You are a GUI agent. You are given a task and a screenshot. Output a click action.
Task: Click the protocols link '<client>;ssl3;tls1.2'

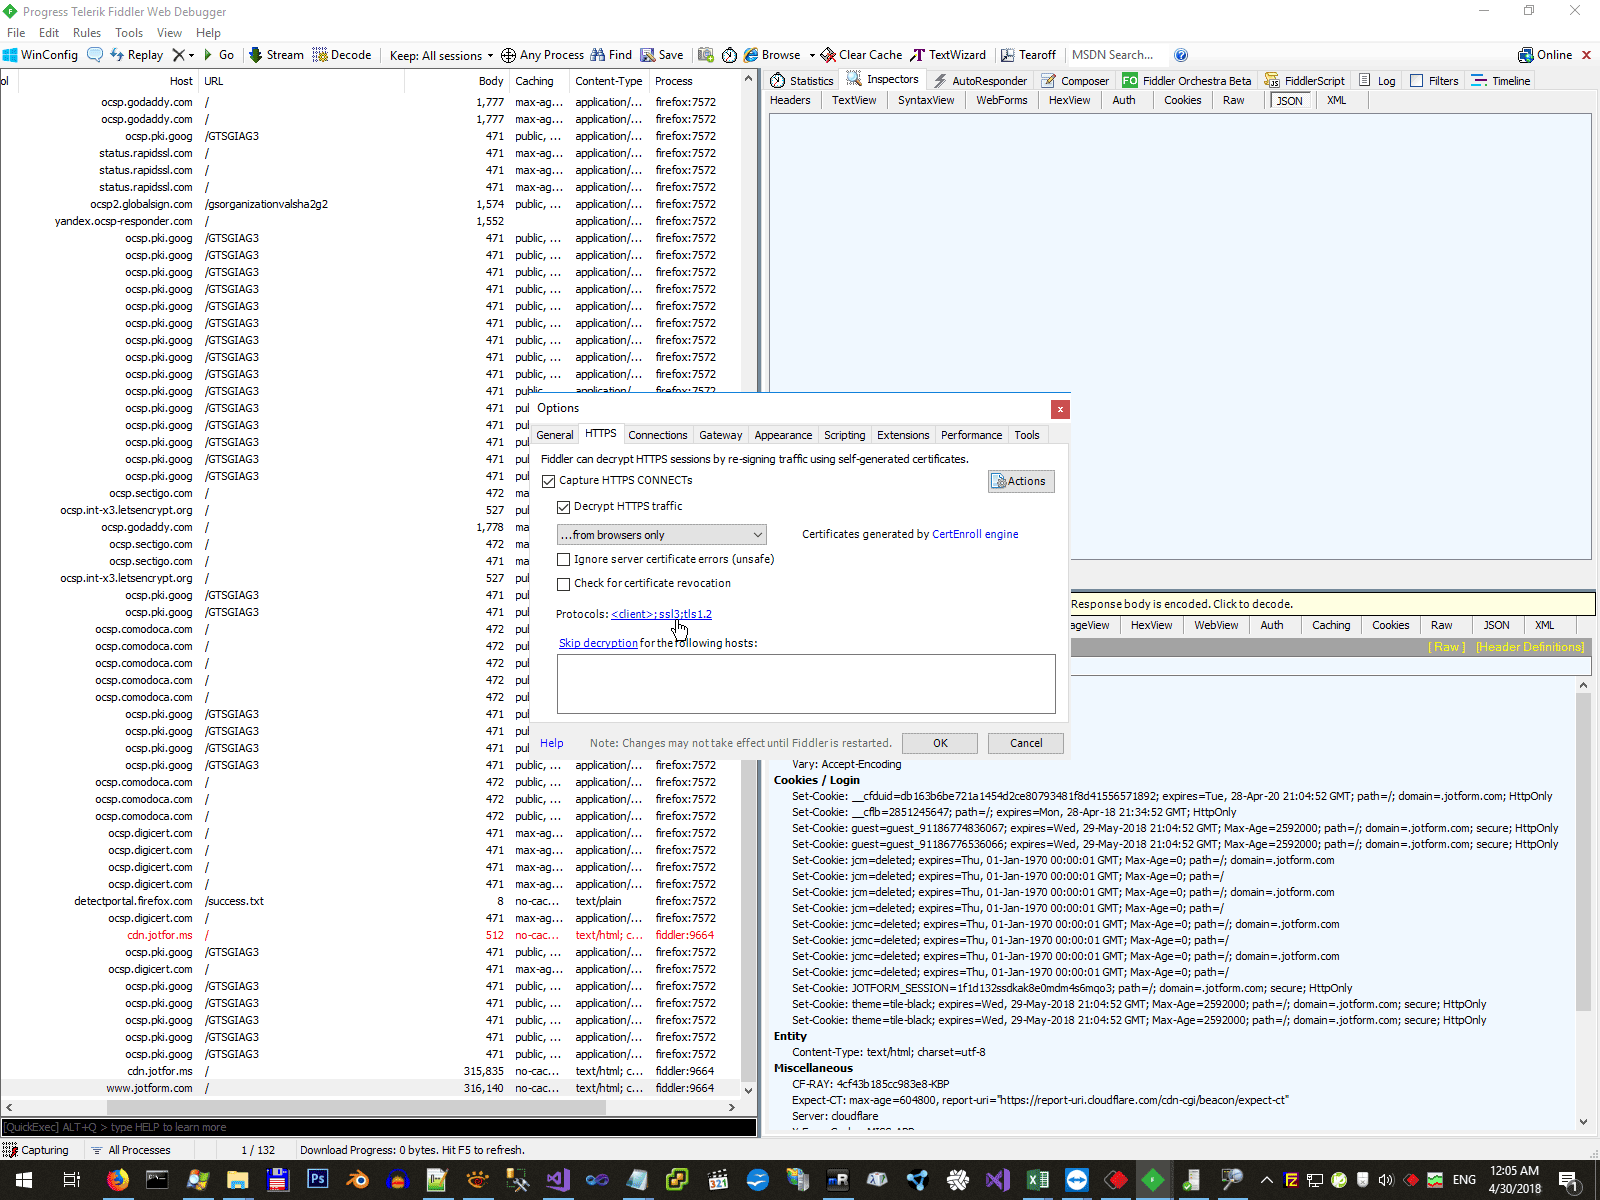coord(661,614)
